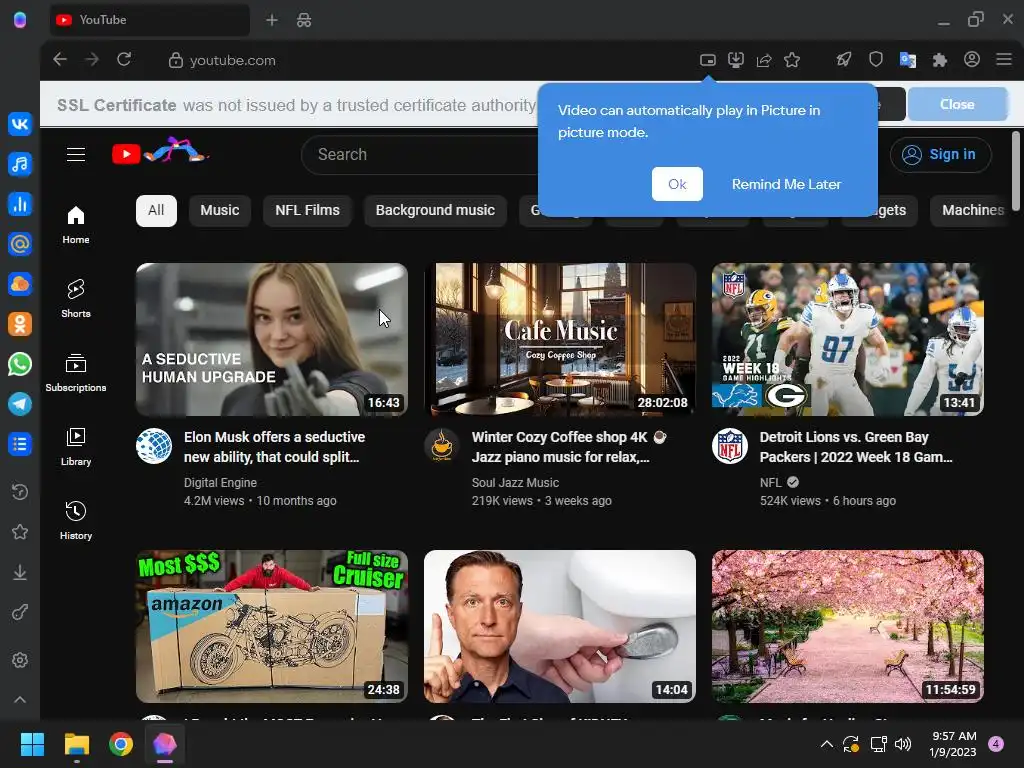
Task: Reload the YouTube page
Action: 124,59
